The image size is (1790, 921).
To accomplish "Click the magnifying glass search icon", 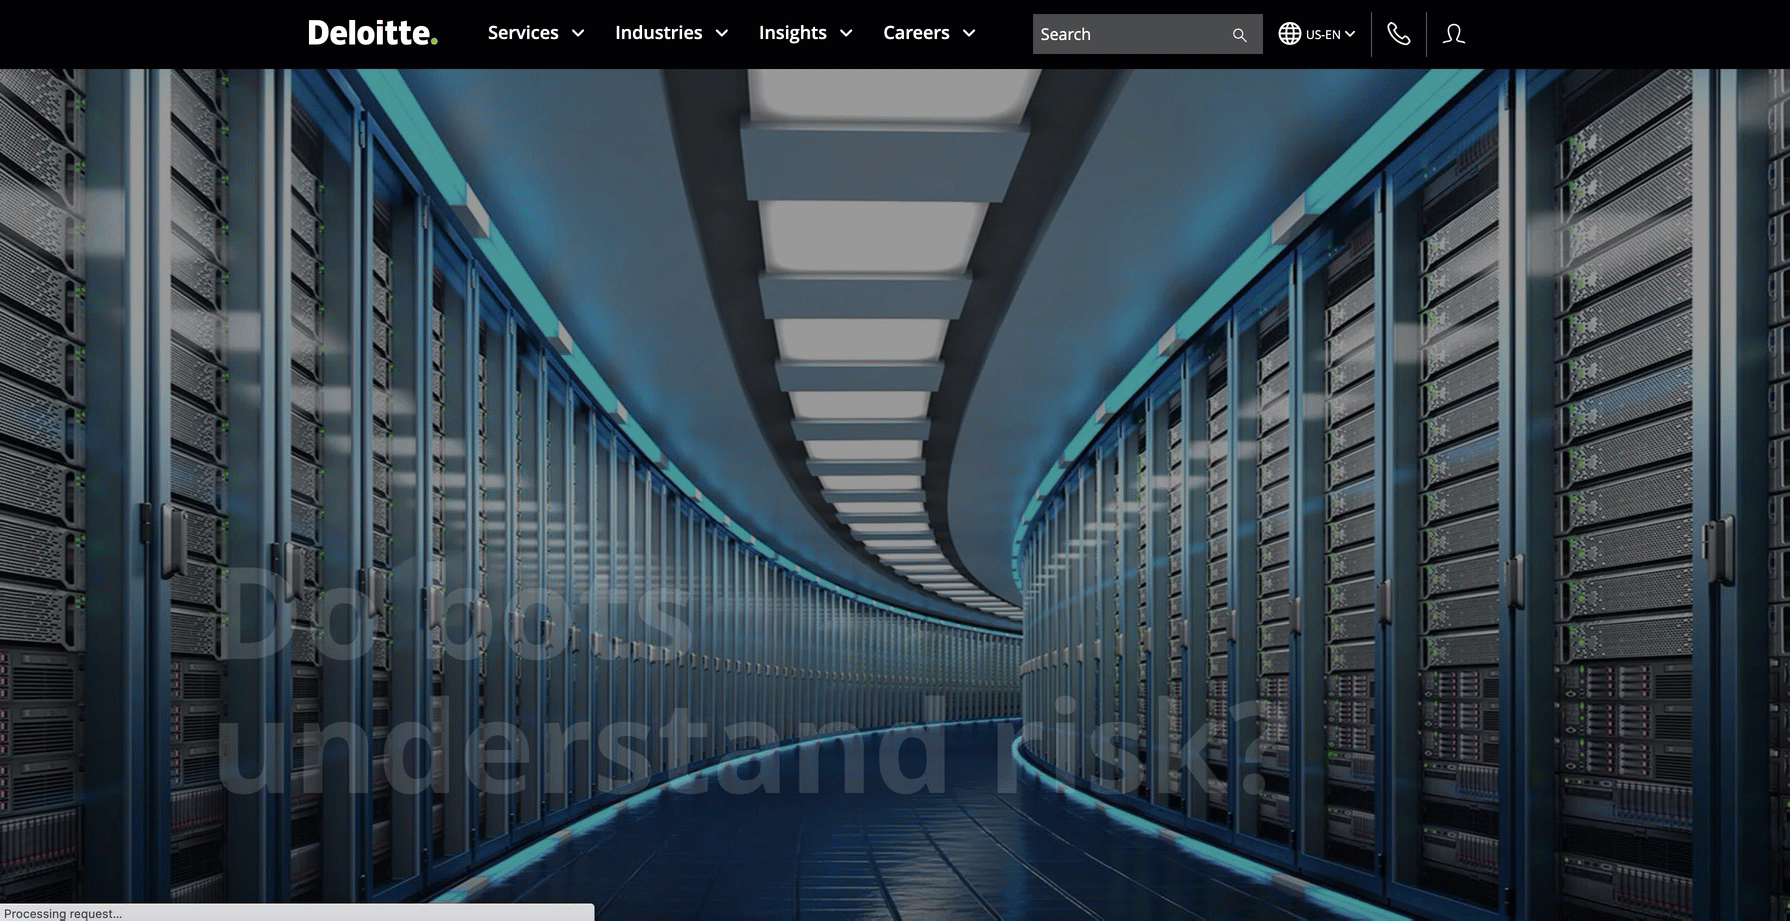I will (1239, 35).
